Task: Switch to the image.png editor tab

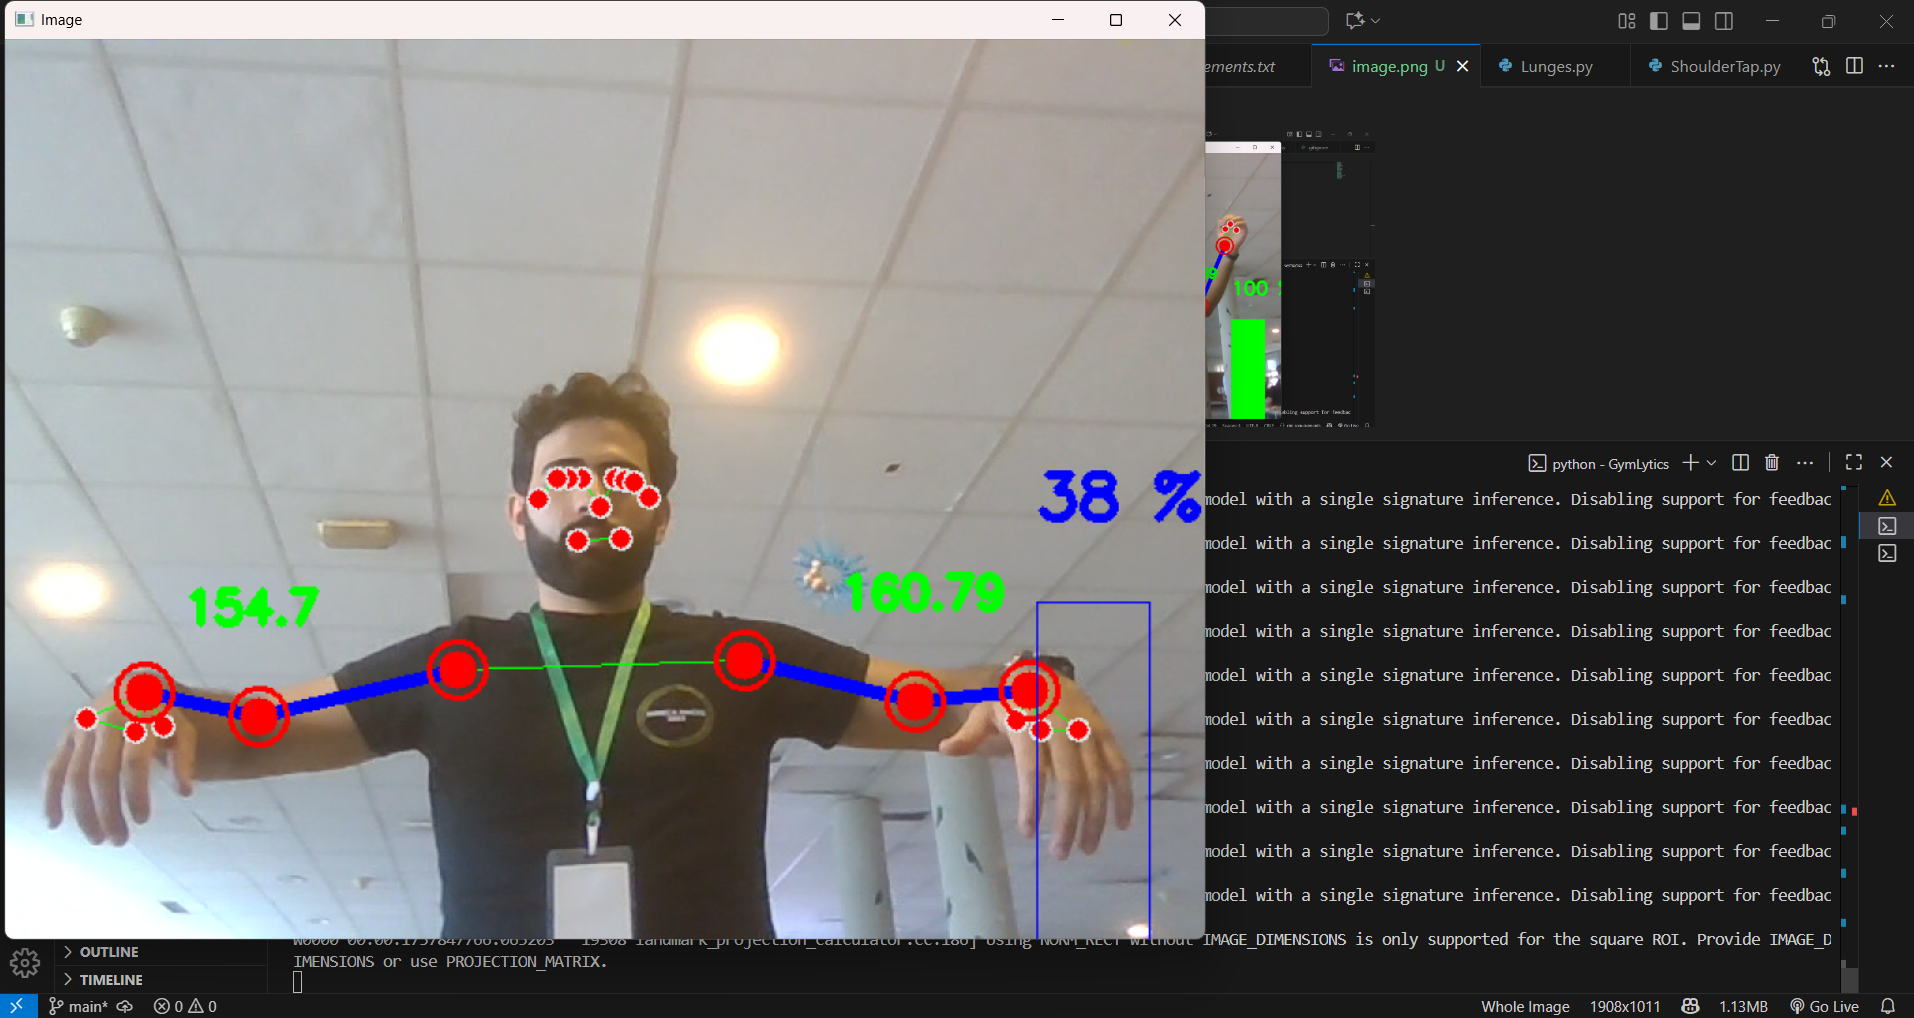Action: tap(1388, 66)
